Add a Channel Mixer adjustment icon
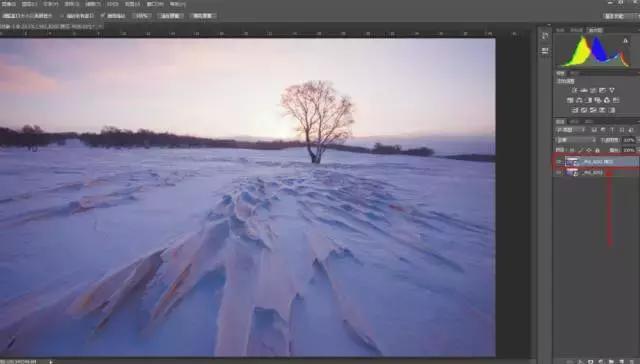Screen dimensions: 640x364 click(607, 100)
